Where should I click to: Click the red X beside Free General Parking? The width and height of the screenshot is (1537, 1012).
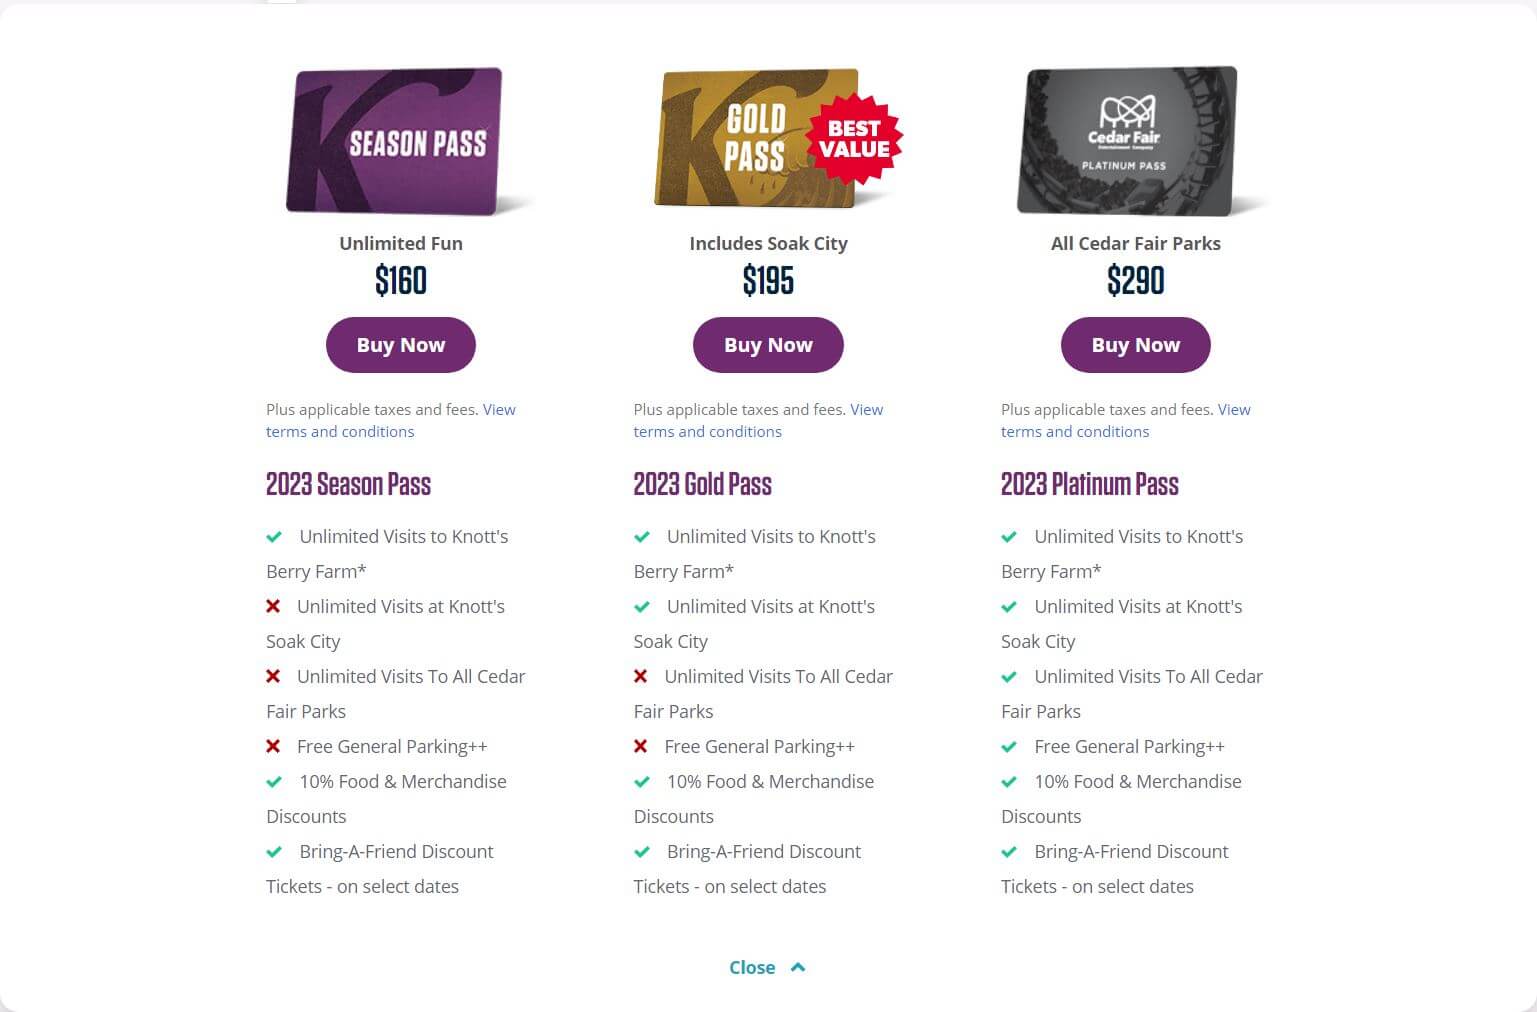point(273,746)
